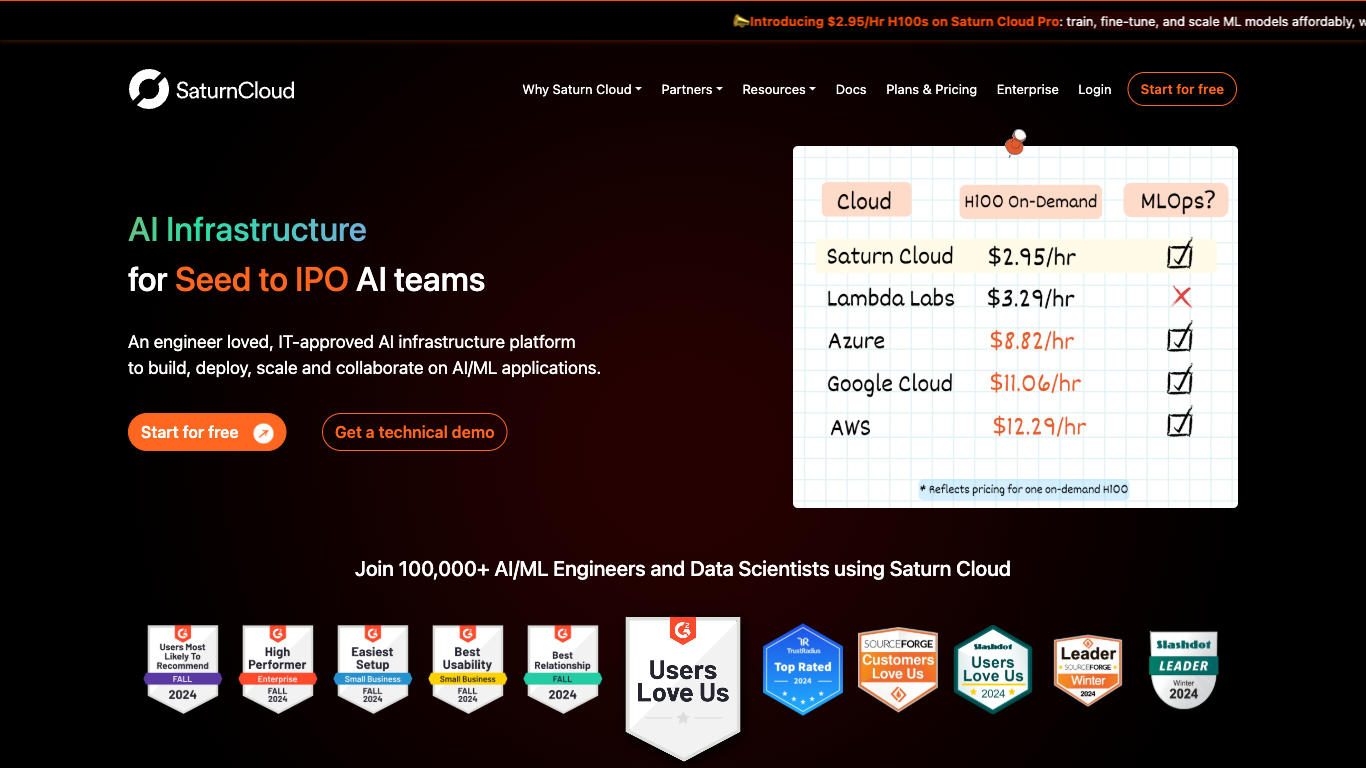Screen dimensions: 1366x768
Task: Open the Easiest Setup Small Business badge
Action: (373, 669)
